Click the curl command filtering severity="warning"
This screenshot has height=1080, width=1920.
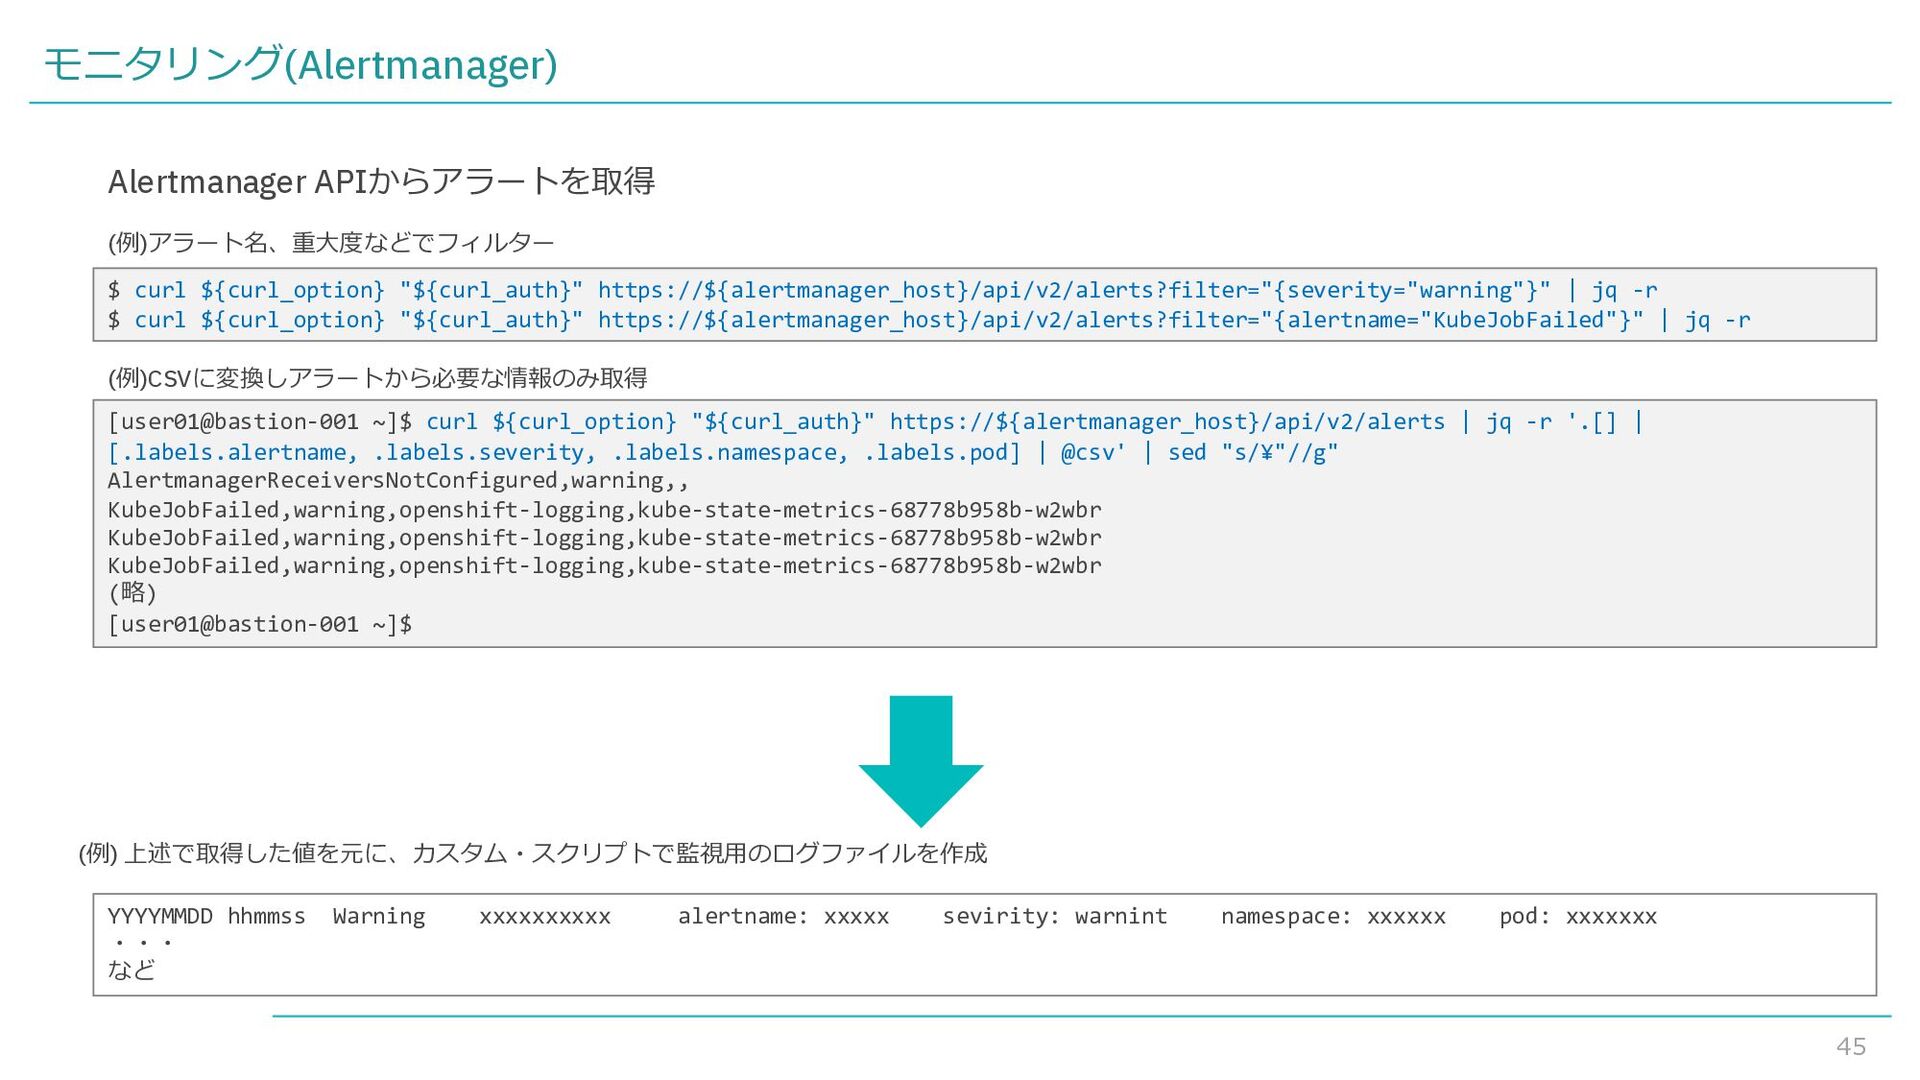pos(883,290)
